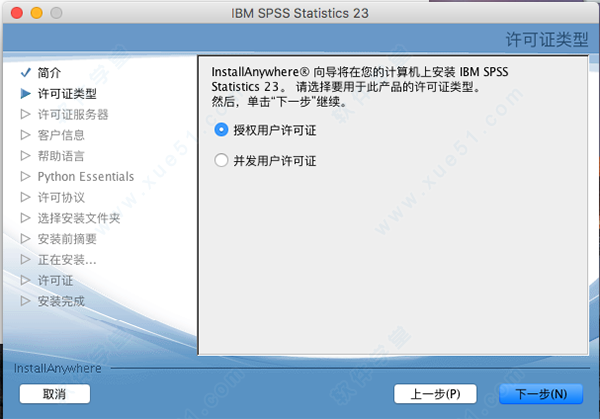Click the 正在安装... step label
The width and height of the screenshot is (600, 419).
[67, 260]
